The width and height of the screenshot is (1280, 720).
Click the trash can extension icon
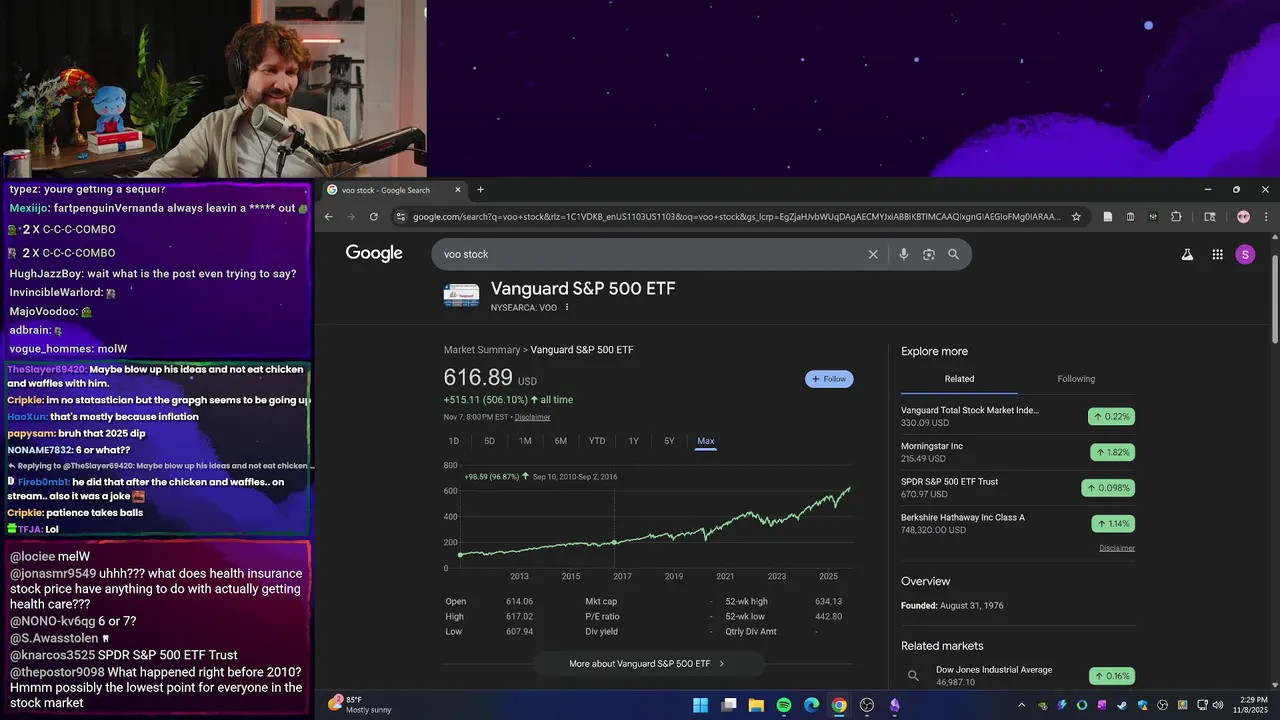(x=1130, y=216)
